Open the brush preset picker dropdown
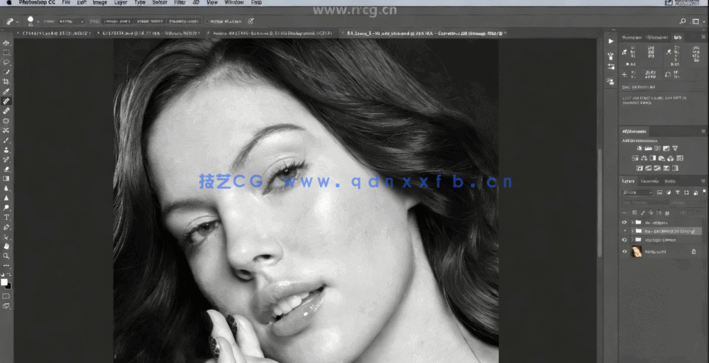 click(x=38, y=21)
